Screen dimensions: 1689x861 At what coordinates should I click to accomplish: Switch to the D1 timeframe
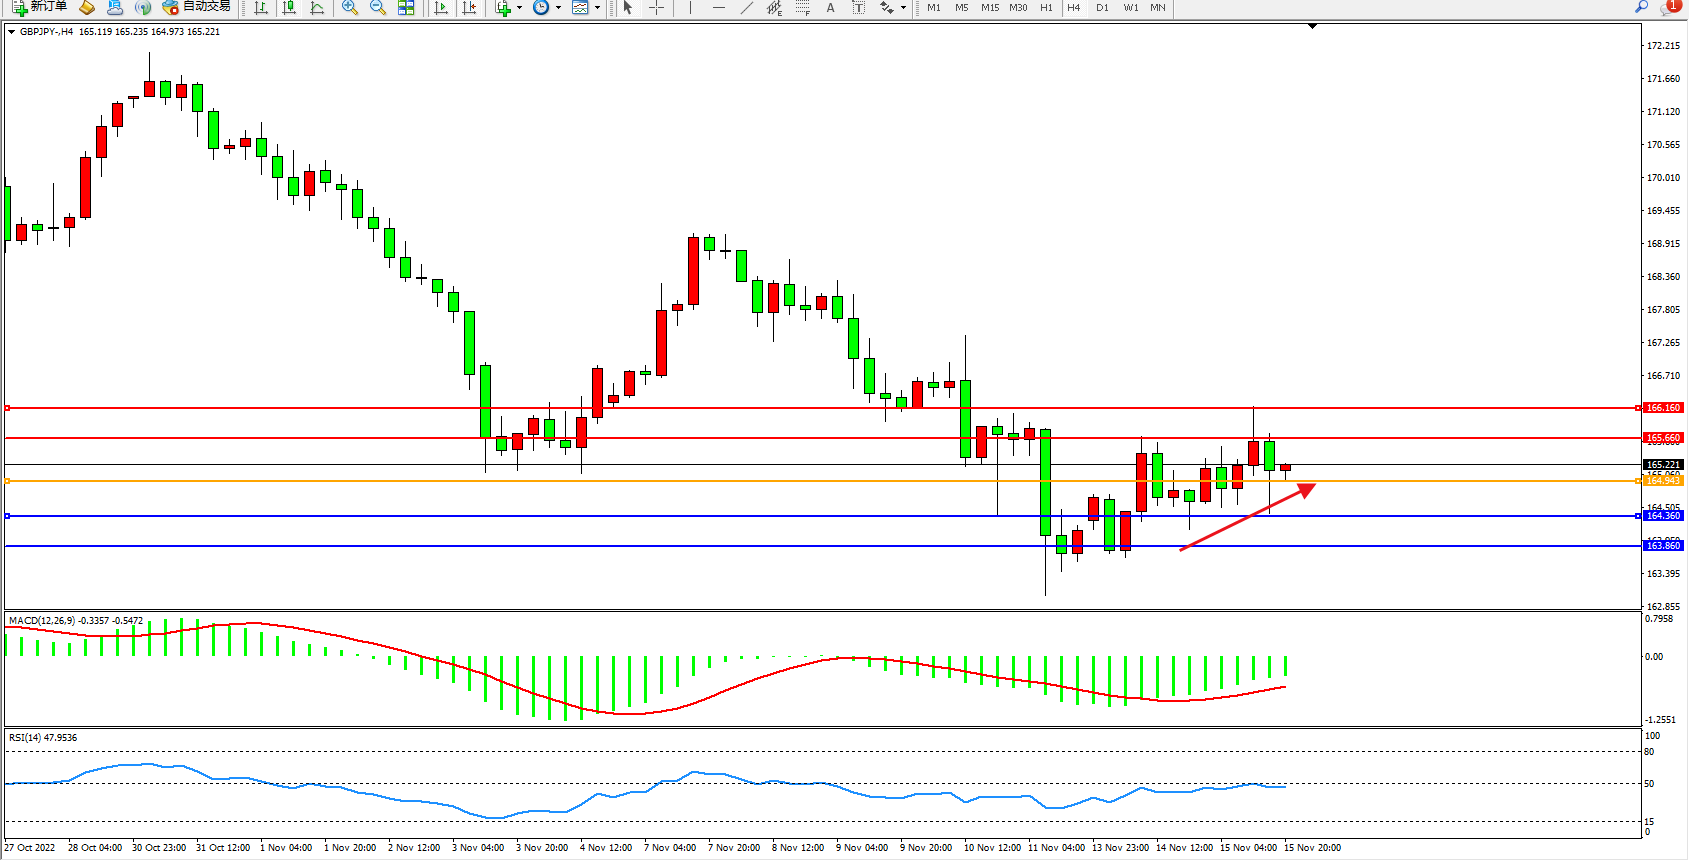1102,7
